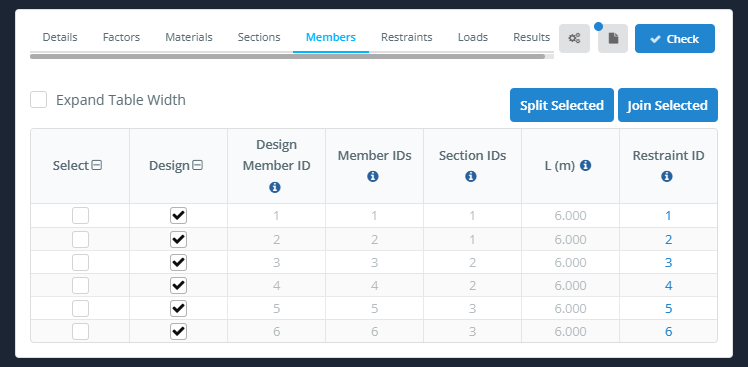This screenshot has height=367, width=748.
Task: Click the horizontal tab scrollbar
Action: (287, 56)
